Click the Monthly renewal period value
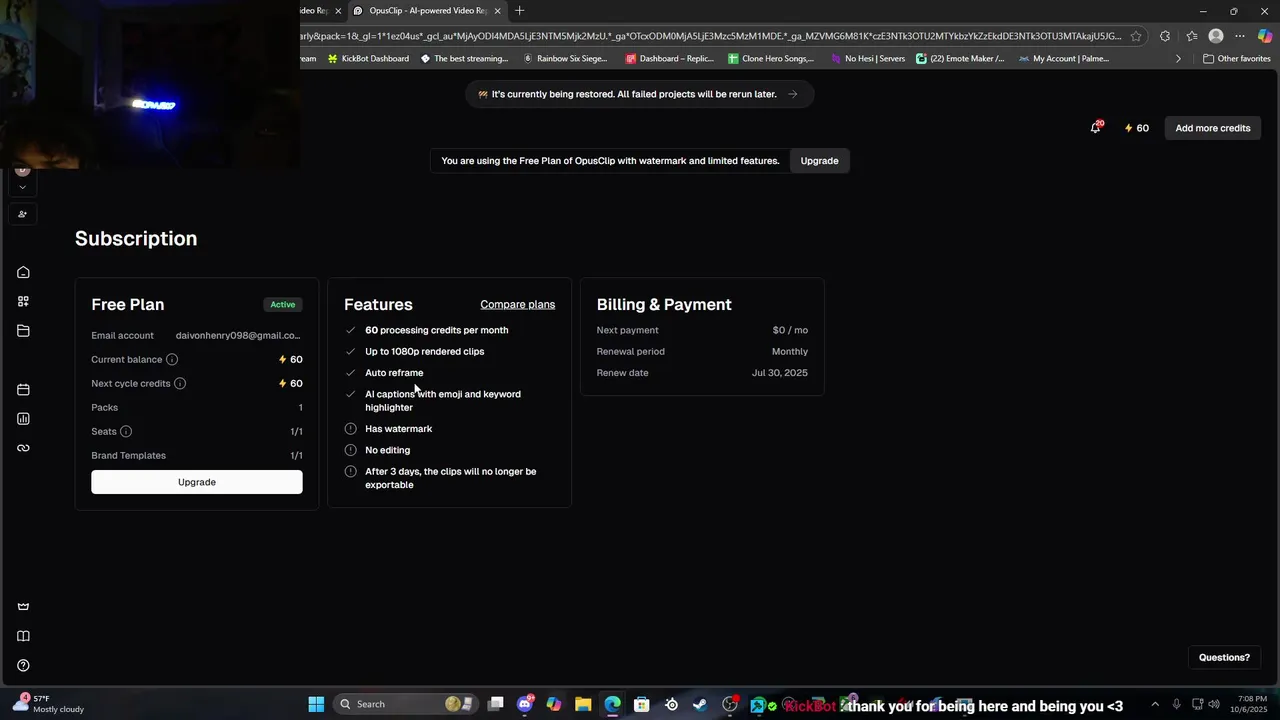1280x720 pixels. [x=790, y=351]
